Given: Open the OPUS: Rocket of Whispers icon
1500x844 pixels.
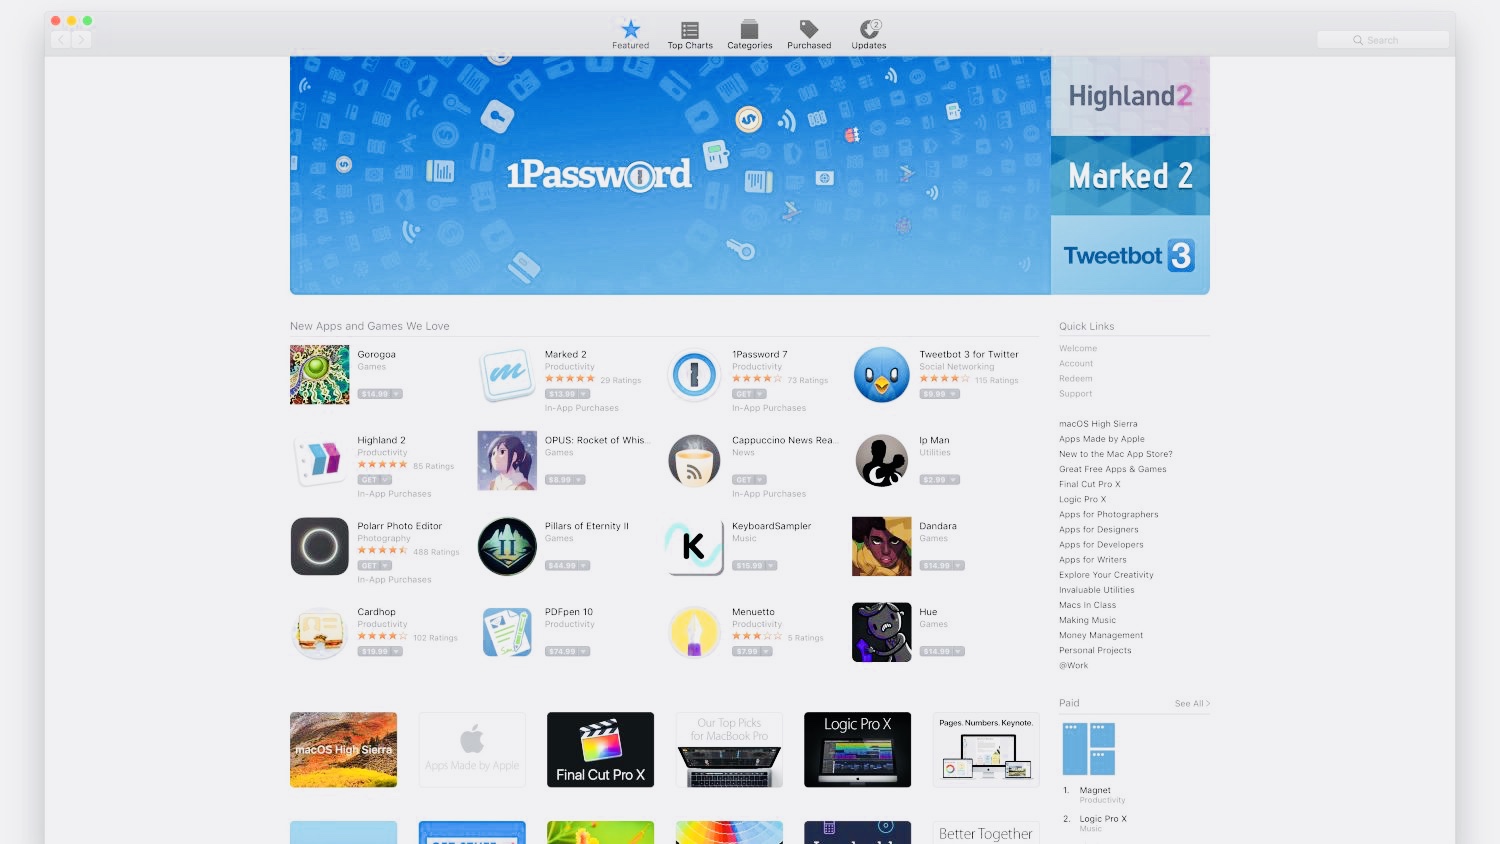Looking at the screenshot, I should 507,461.
